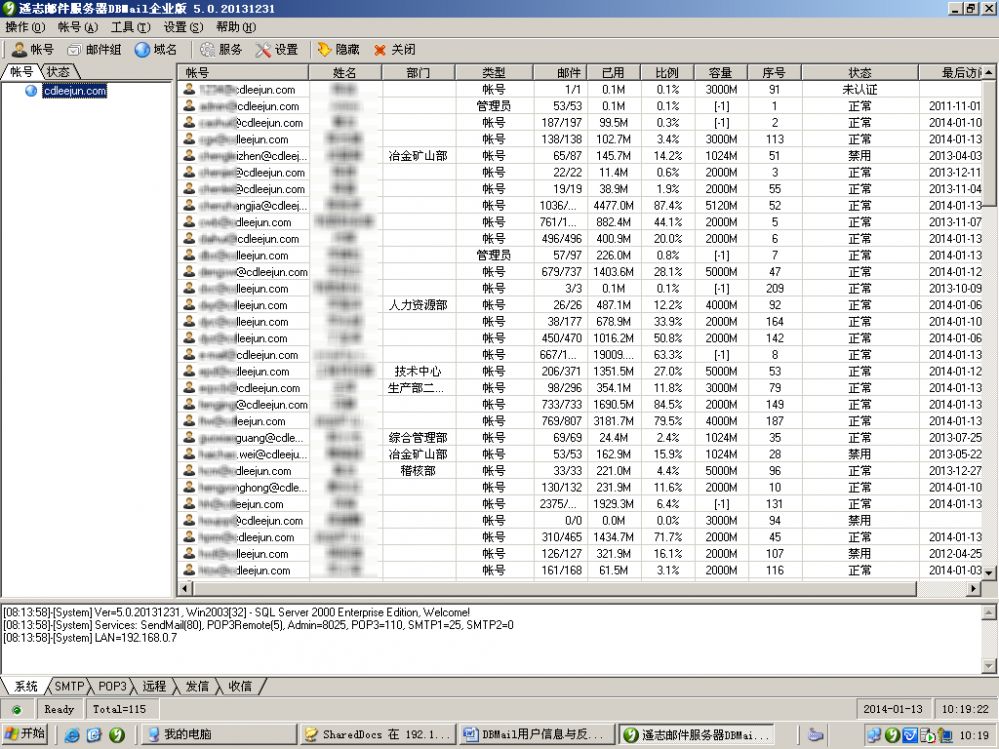Screen dimensions: 999x749
Task: Click the green shield tray icon
Action: [893, 735]
